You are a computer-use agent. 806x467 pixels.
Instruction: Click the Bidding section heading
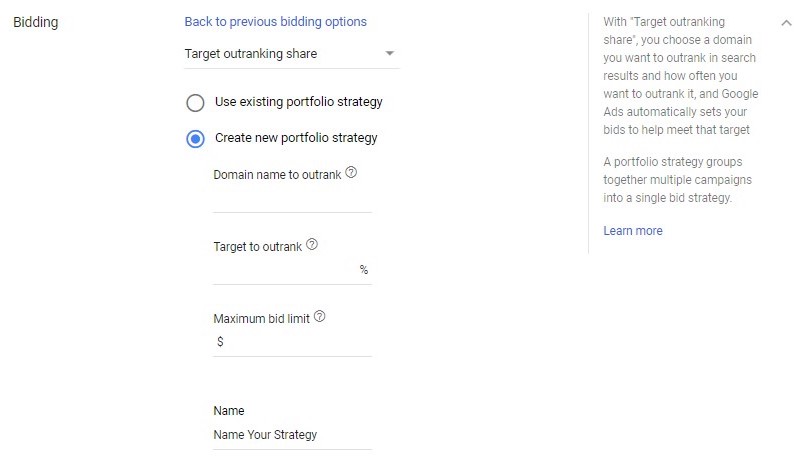click(36, 22)
